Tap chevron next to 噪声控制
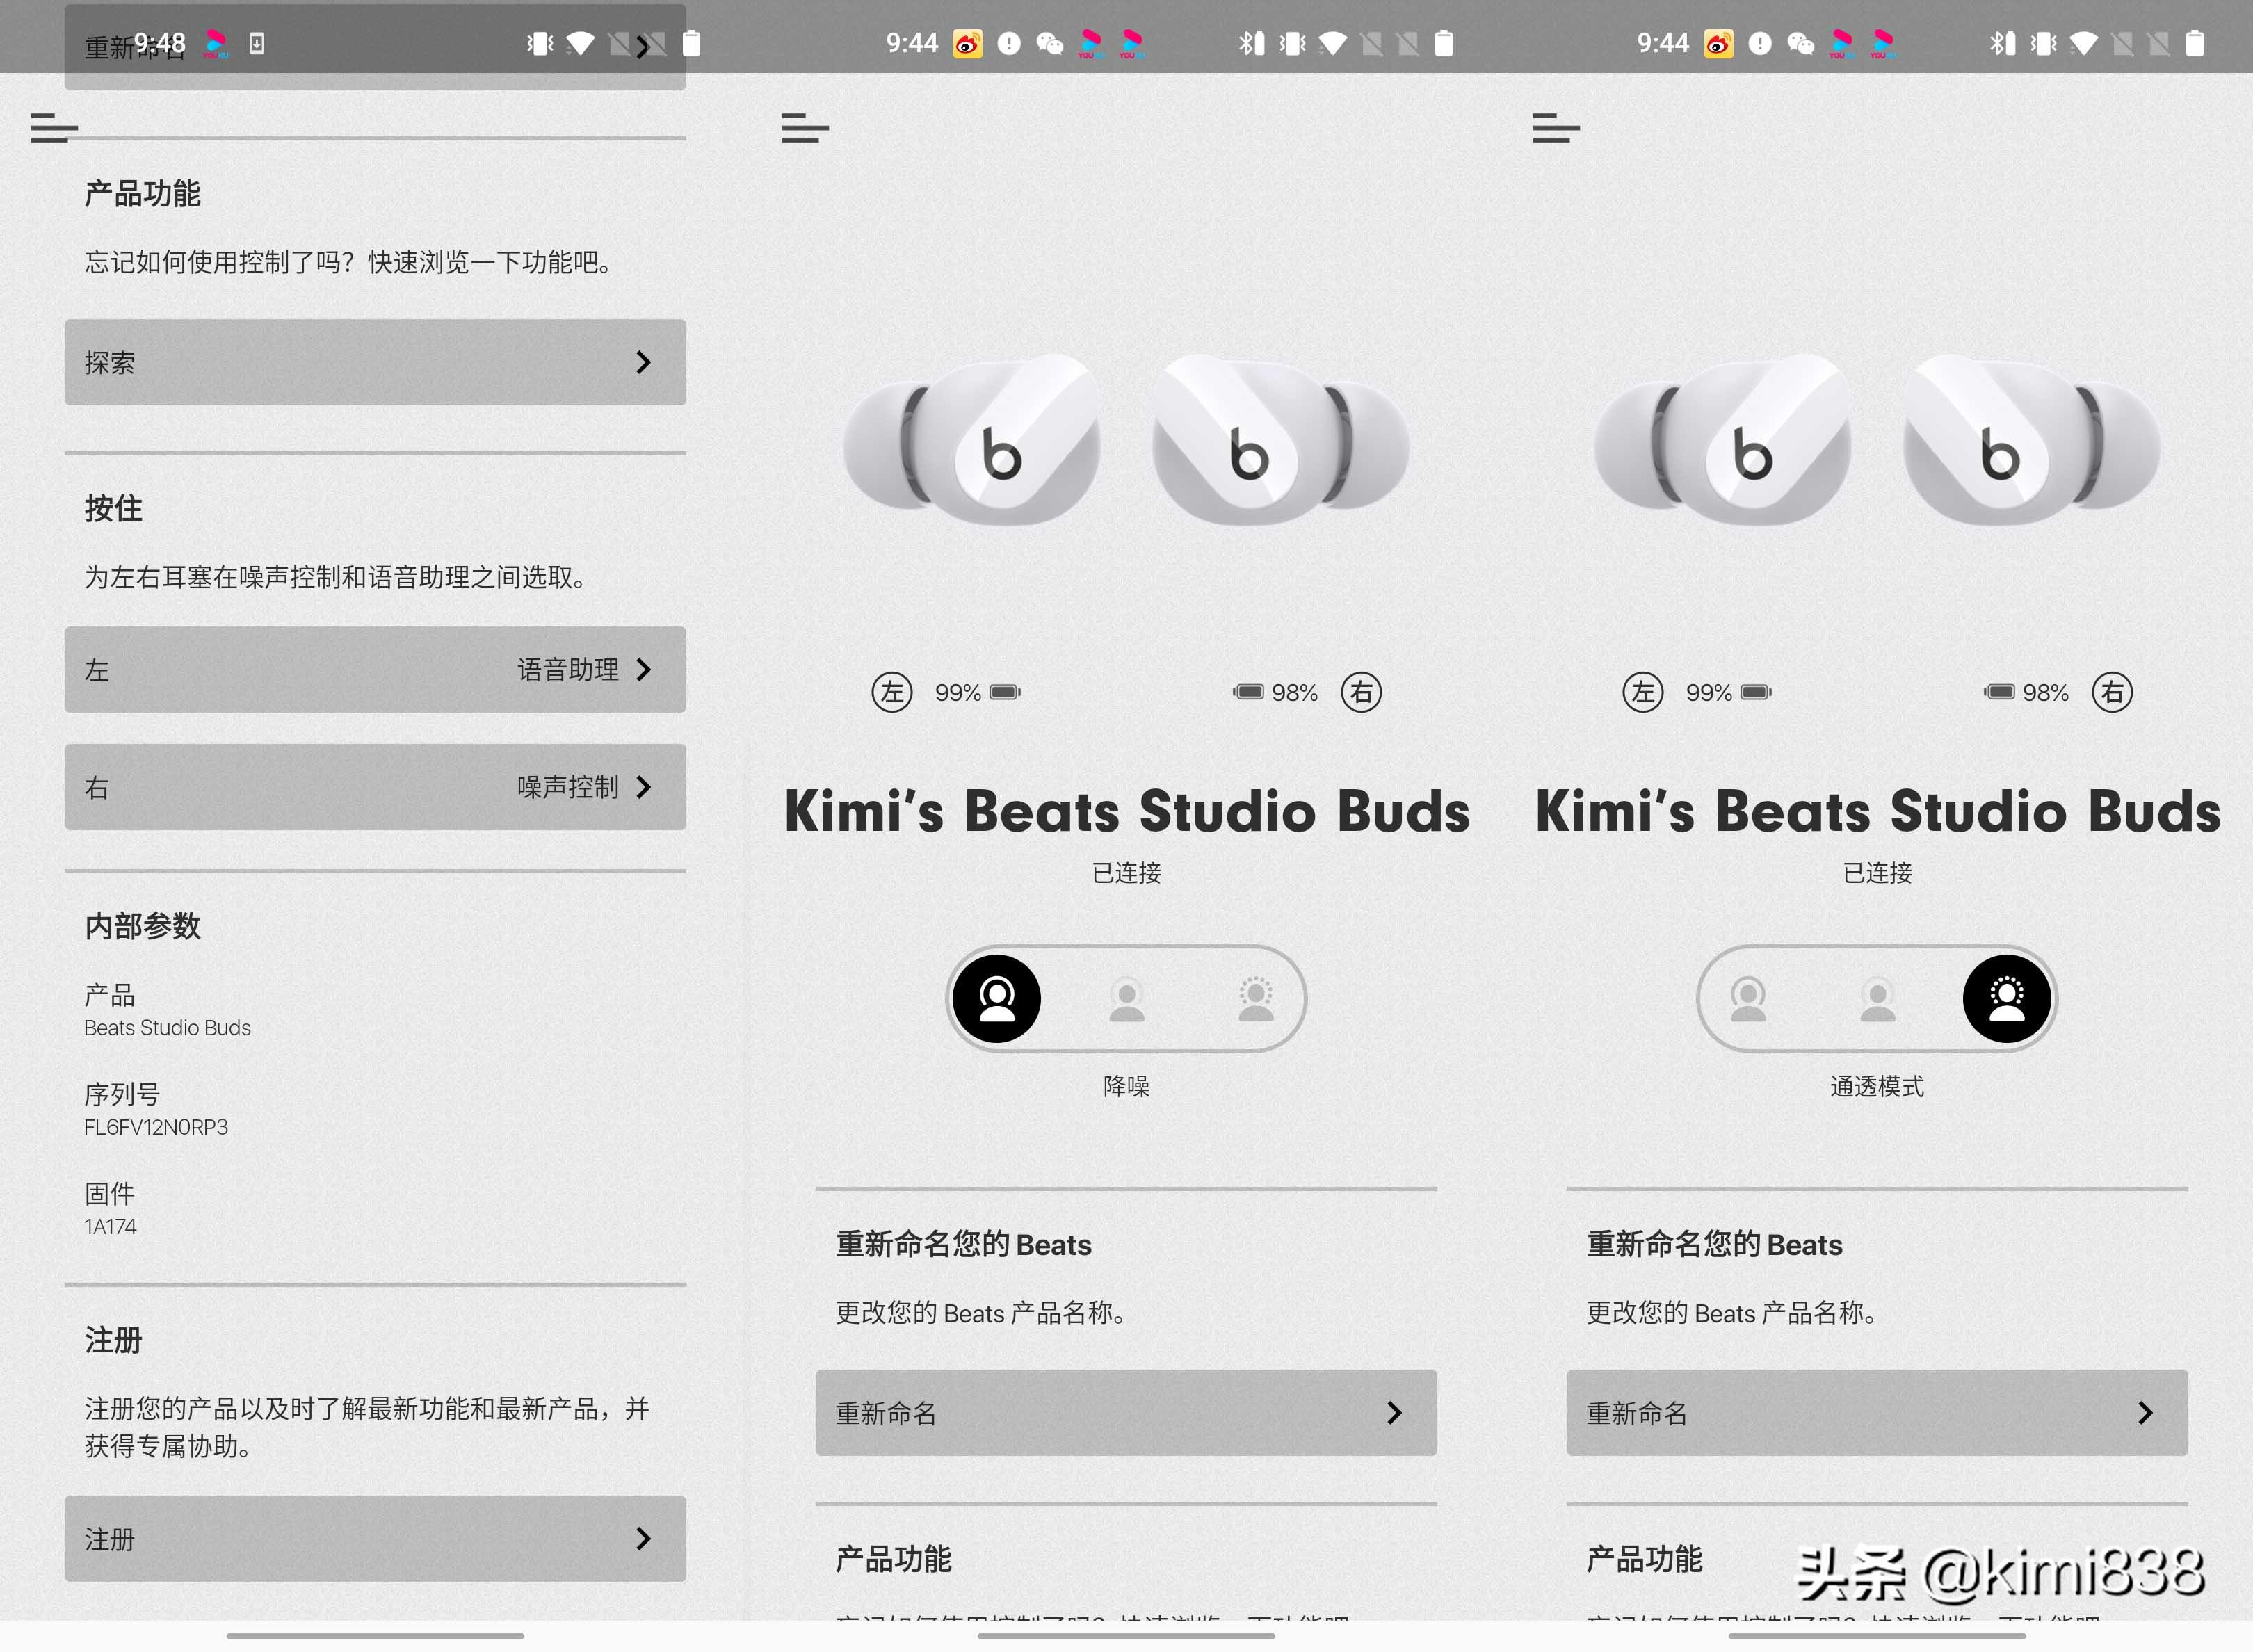The height and width of the screenshot is (1652, 2253). click(644, 786)
